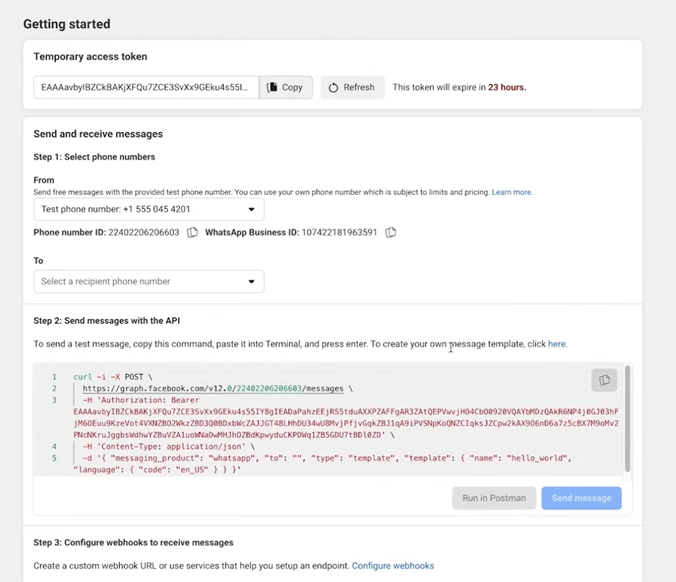Viewport: 676px width, 582px height.
Task: Copy the Phone number ID using its icon
Action: pyautogui.click(x=192, y=232)
